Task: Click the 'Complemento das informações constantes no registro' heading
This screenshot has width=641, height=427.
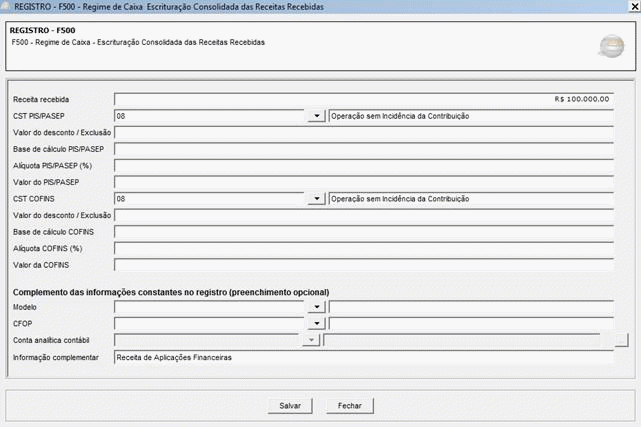Action: (171, 292)
